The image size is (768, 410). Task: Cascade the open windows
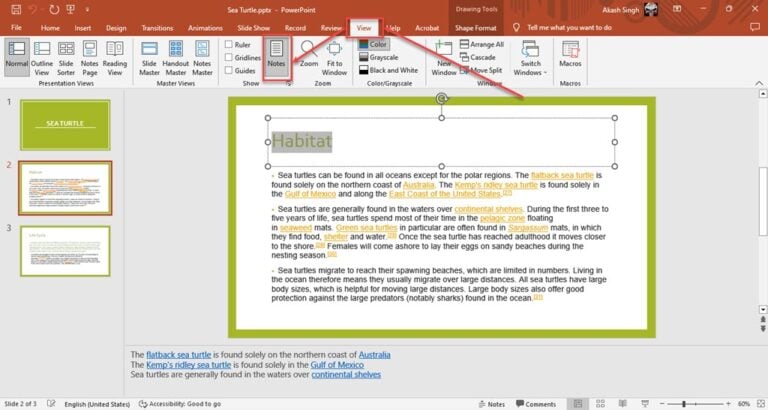click(478, 57)
